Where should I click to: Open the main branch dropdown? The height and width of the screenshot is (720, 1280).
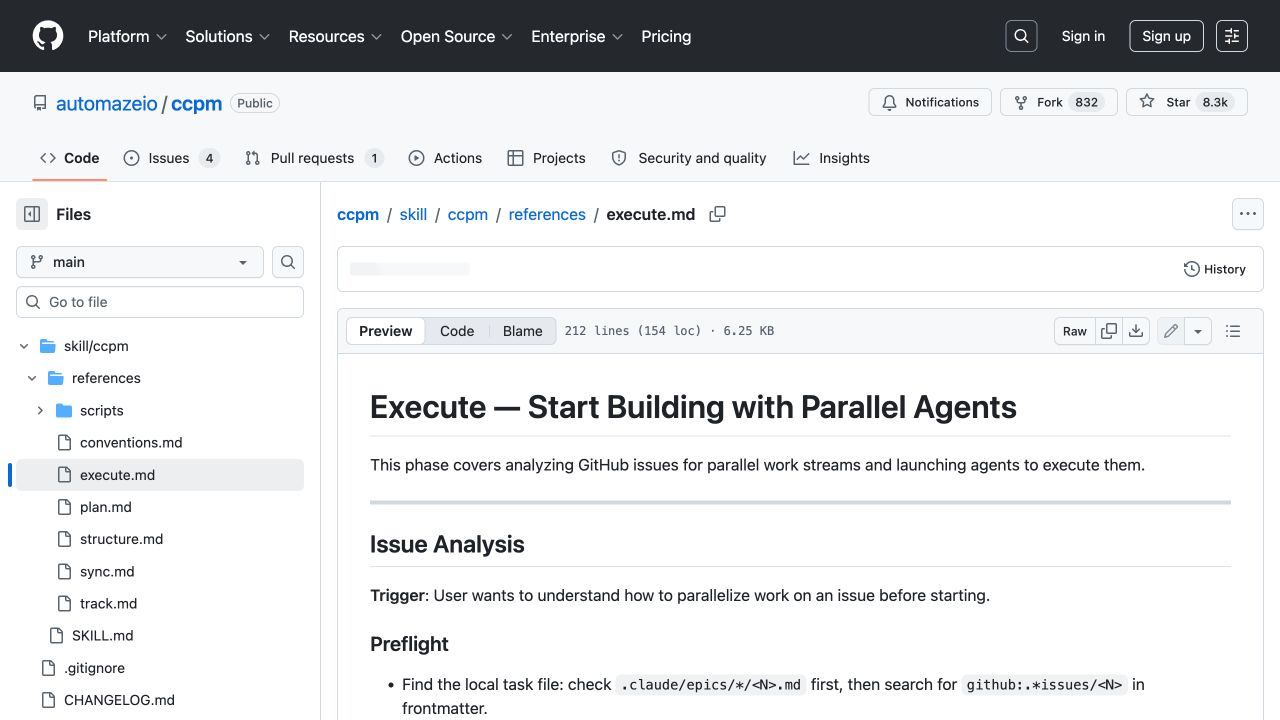tap(140, 262)
